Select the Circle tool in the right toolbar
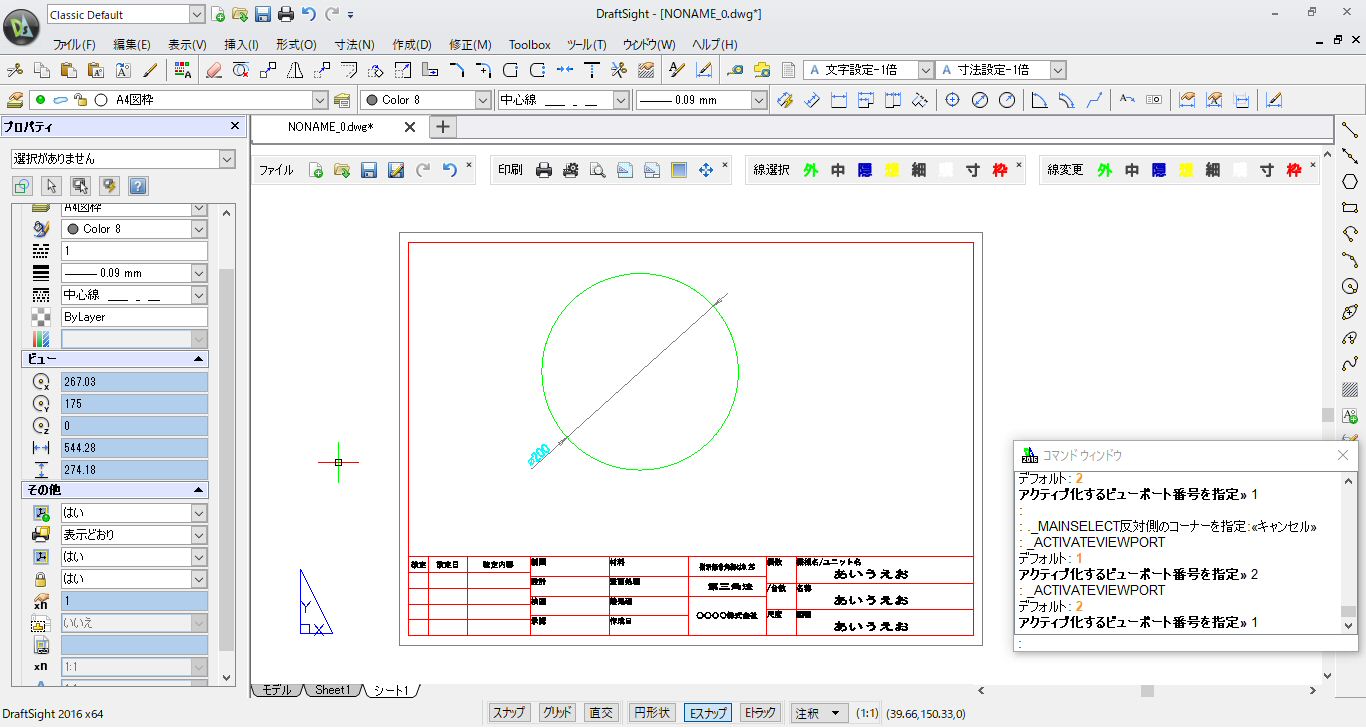1366x728 pixels. pyautogui.click(x=1350, y=286)
